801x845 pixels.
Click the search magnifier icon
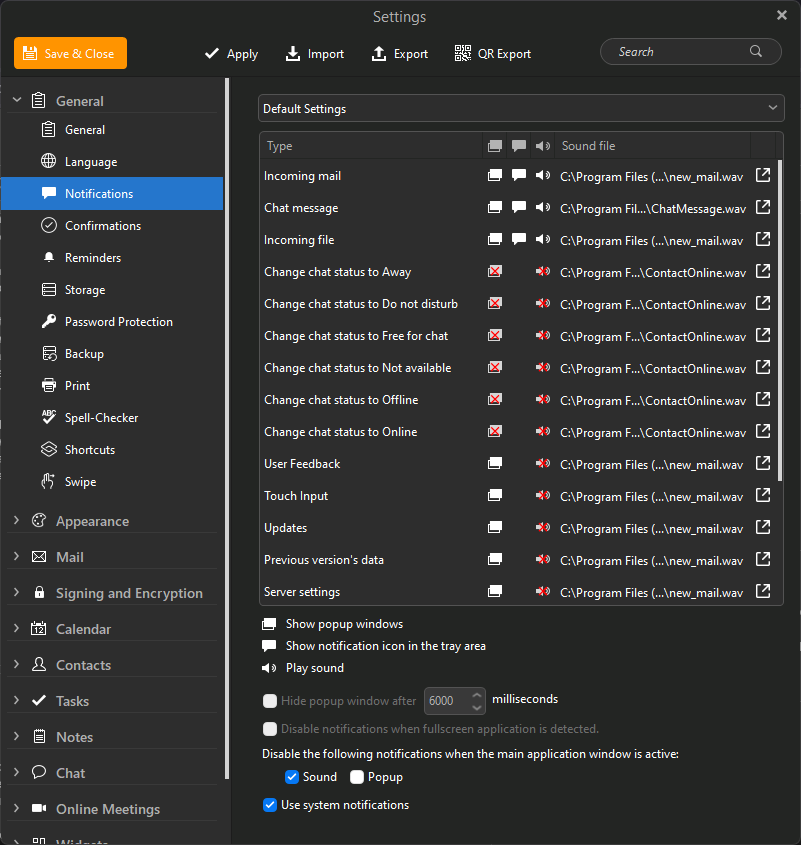tap(756, 51)
